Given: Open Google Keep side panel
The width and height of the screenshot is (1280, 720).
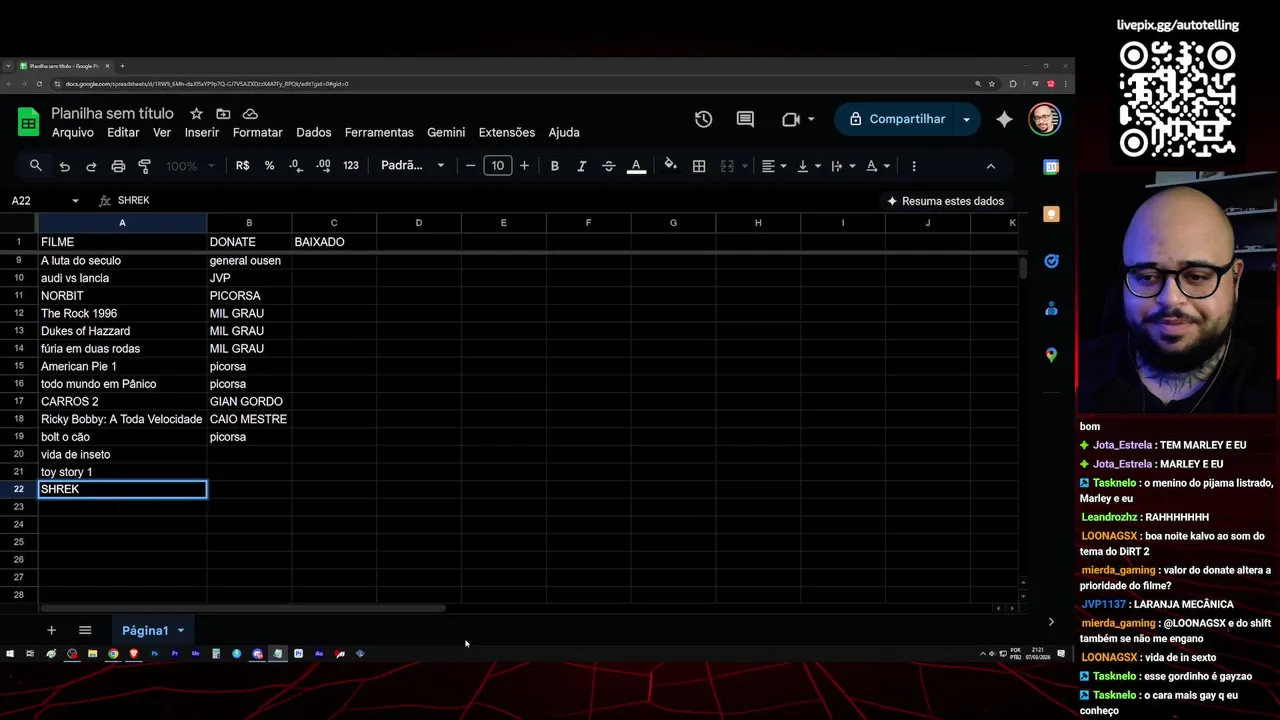Looking at the screenshot, I should tap(1051, 214).
